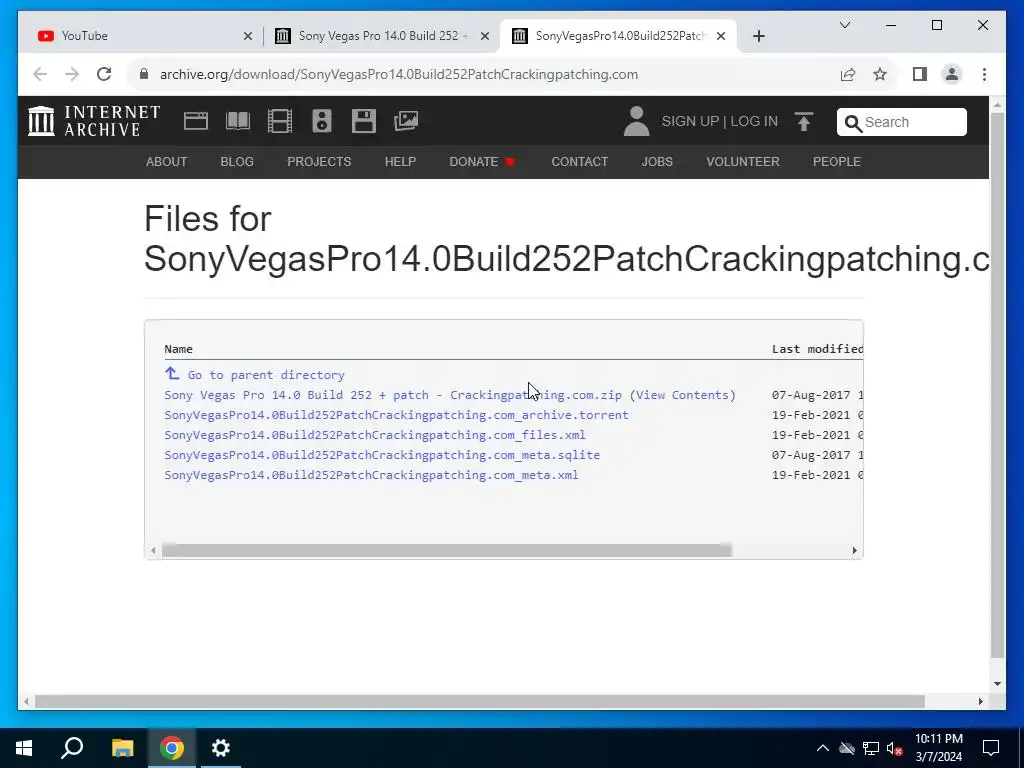Open the Windows Start menu

(24, 748)
